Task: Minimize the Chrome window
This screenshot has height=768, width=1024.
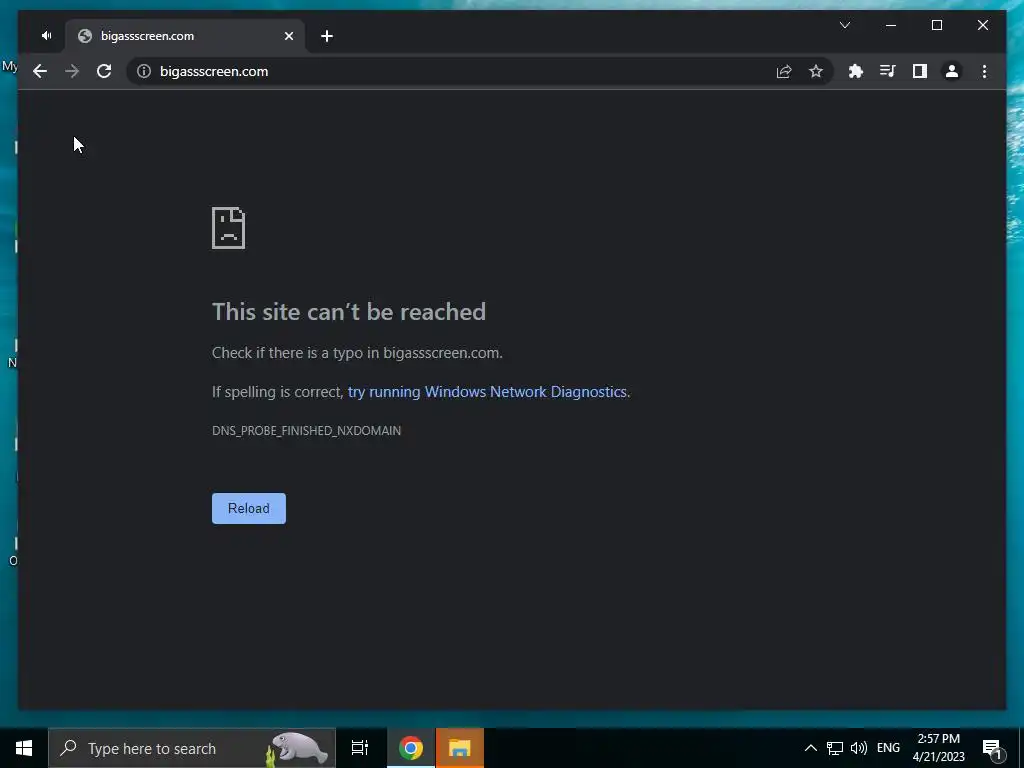Action: coord(891,25)
